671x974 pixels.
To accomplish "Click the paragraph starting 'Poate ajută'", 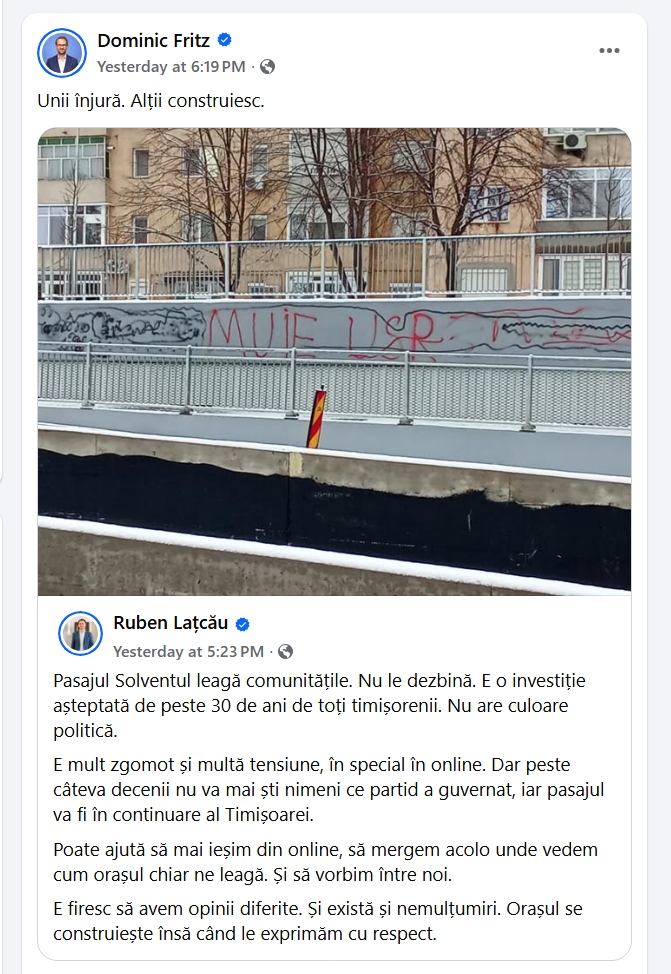I will click(x=326, y=862).
